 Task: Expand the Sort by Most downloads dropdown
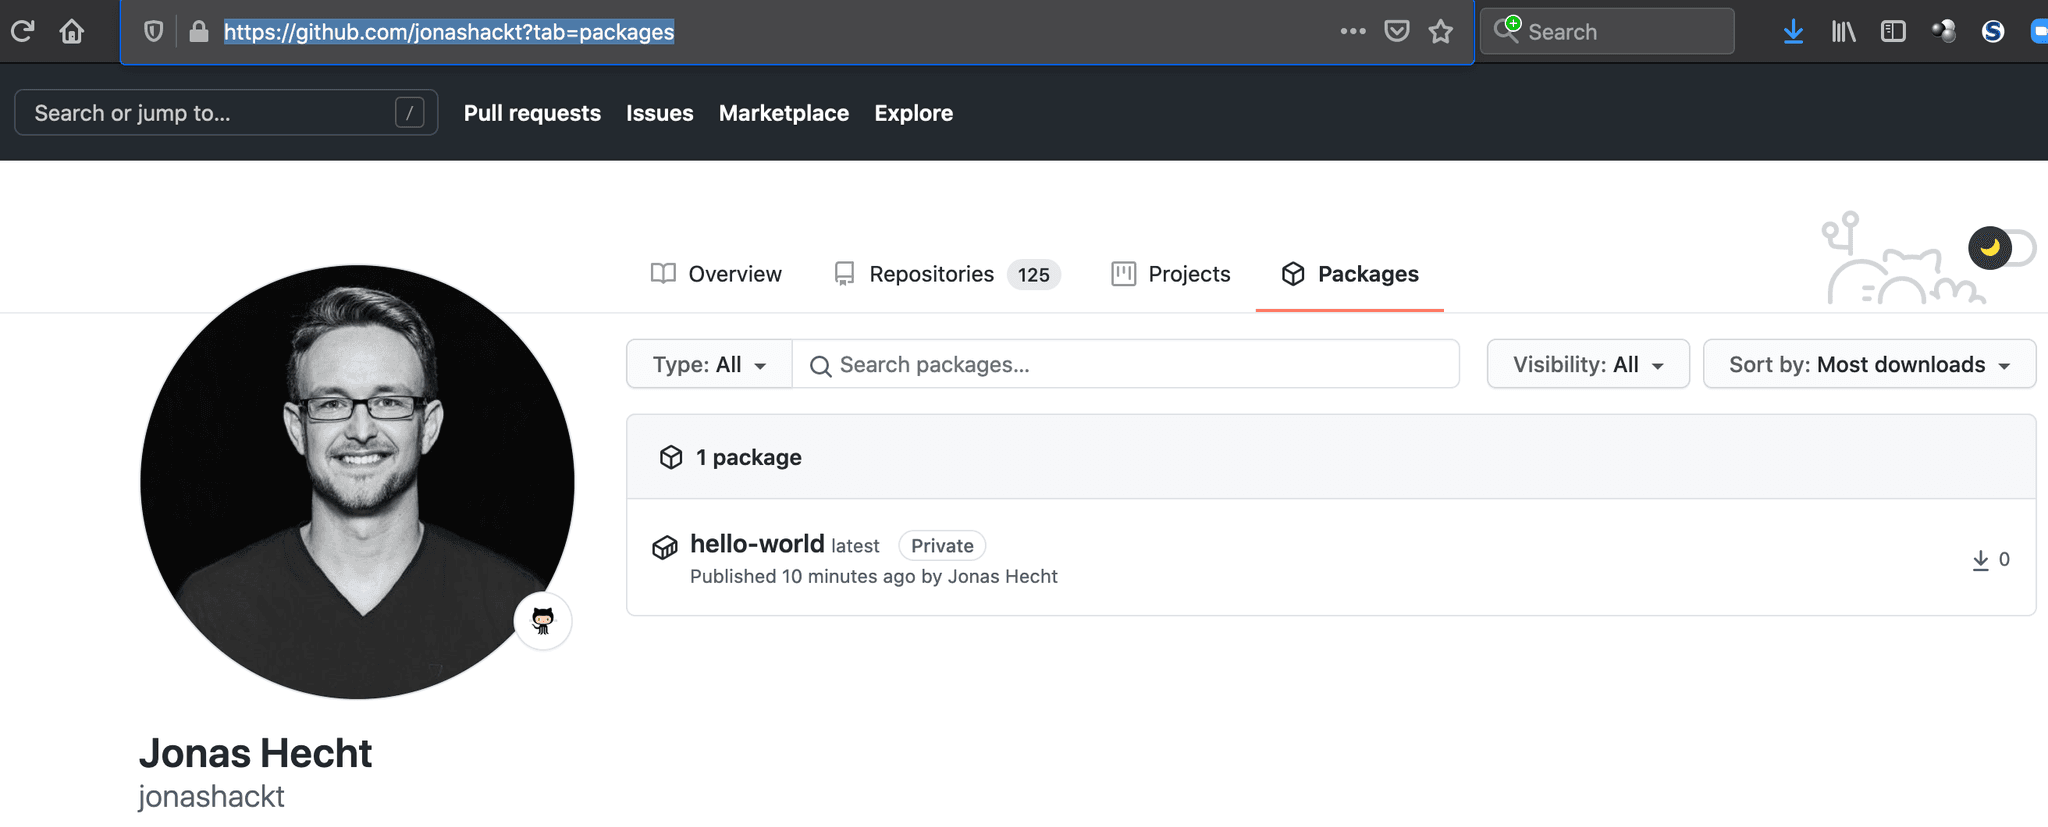coord(1868,365)
